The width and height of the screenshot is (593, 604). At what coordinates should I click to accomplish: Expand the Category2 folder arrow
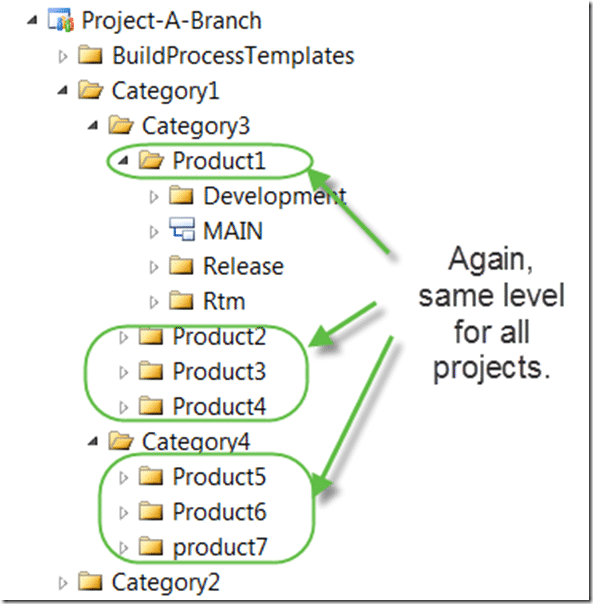point(63,583)
